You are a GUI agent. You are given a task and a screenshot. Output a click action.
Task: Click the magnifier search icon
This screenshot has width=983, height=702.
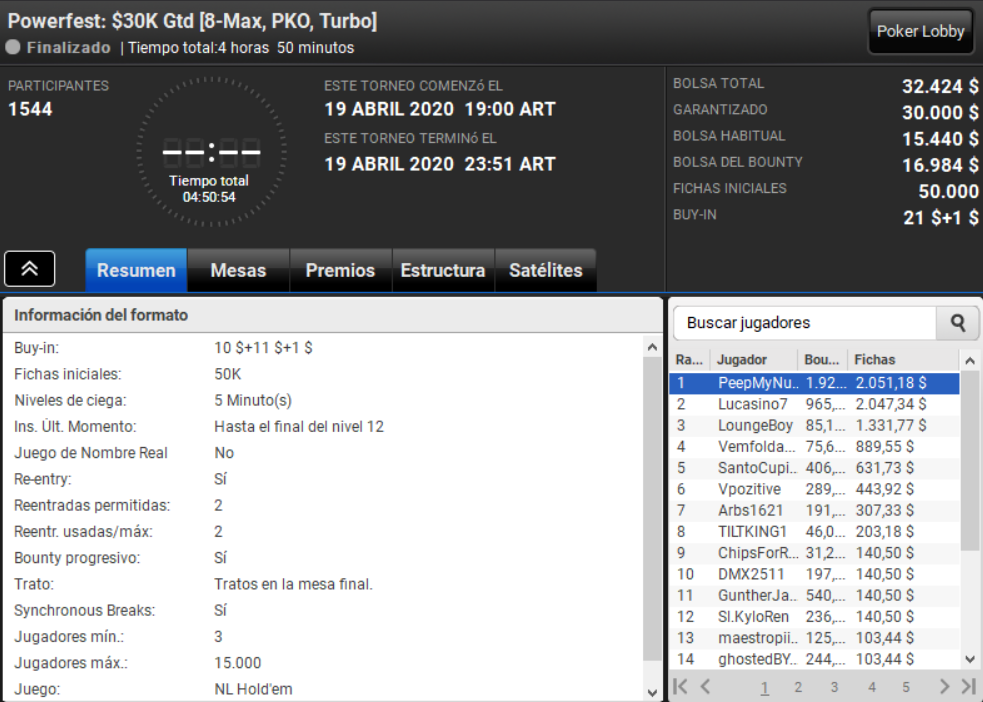[x=957, y=323]
